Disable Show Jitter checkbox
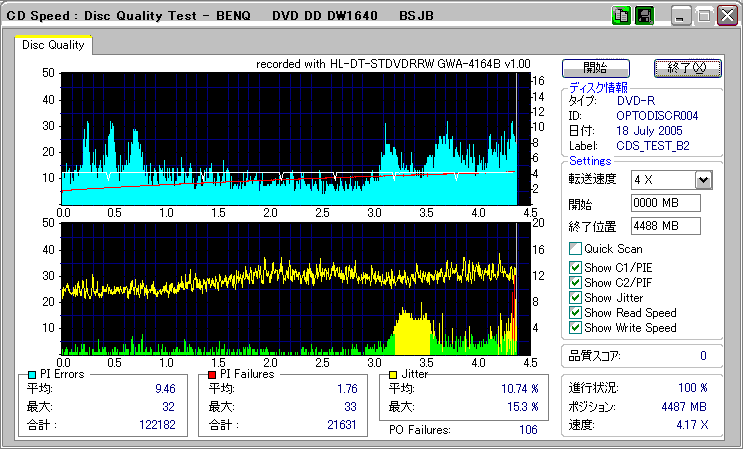The image size is (743, 449). (575, 297)
